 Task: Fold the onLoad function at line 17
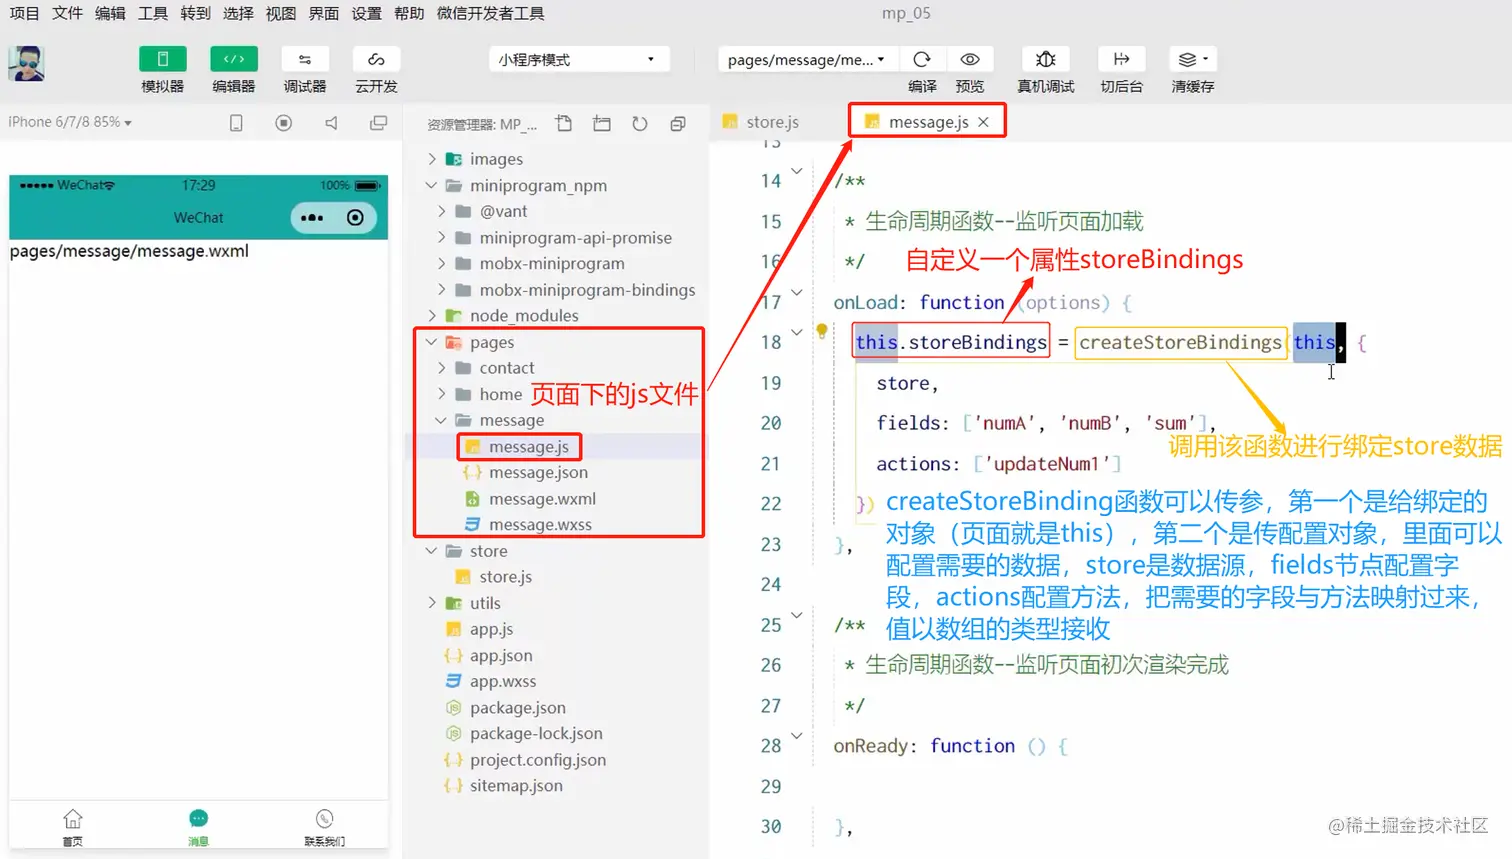pos(797,293)
